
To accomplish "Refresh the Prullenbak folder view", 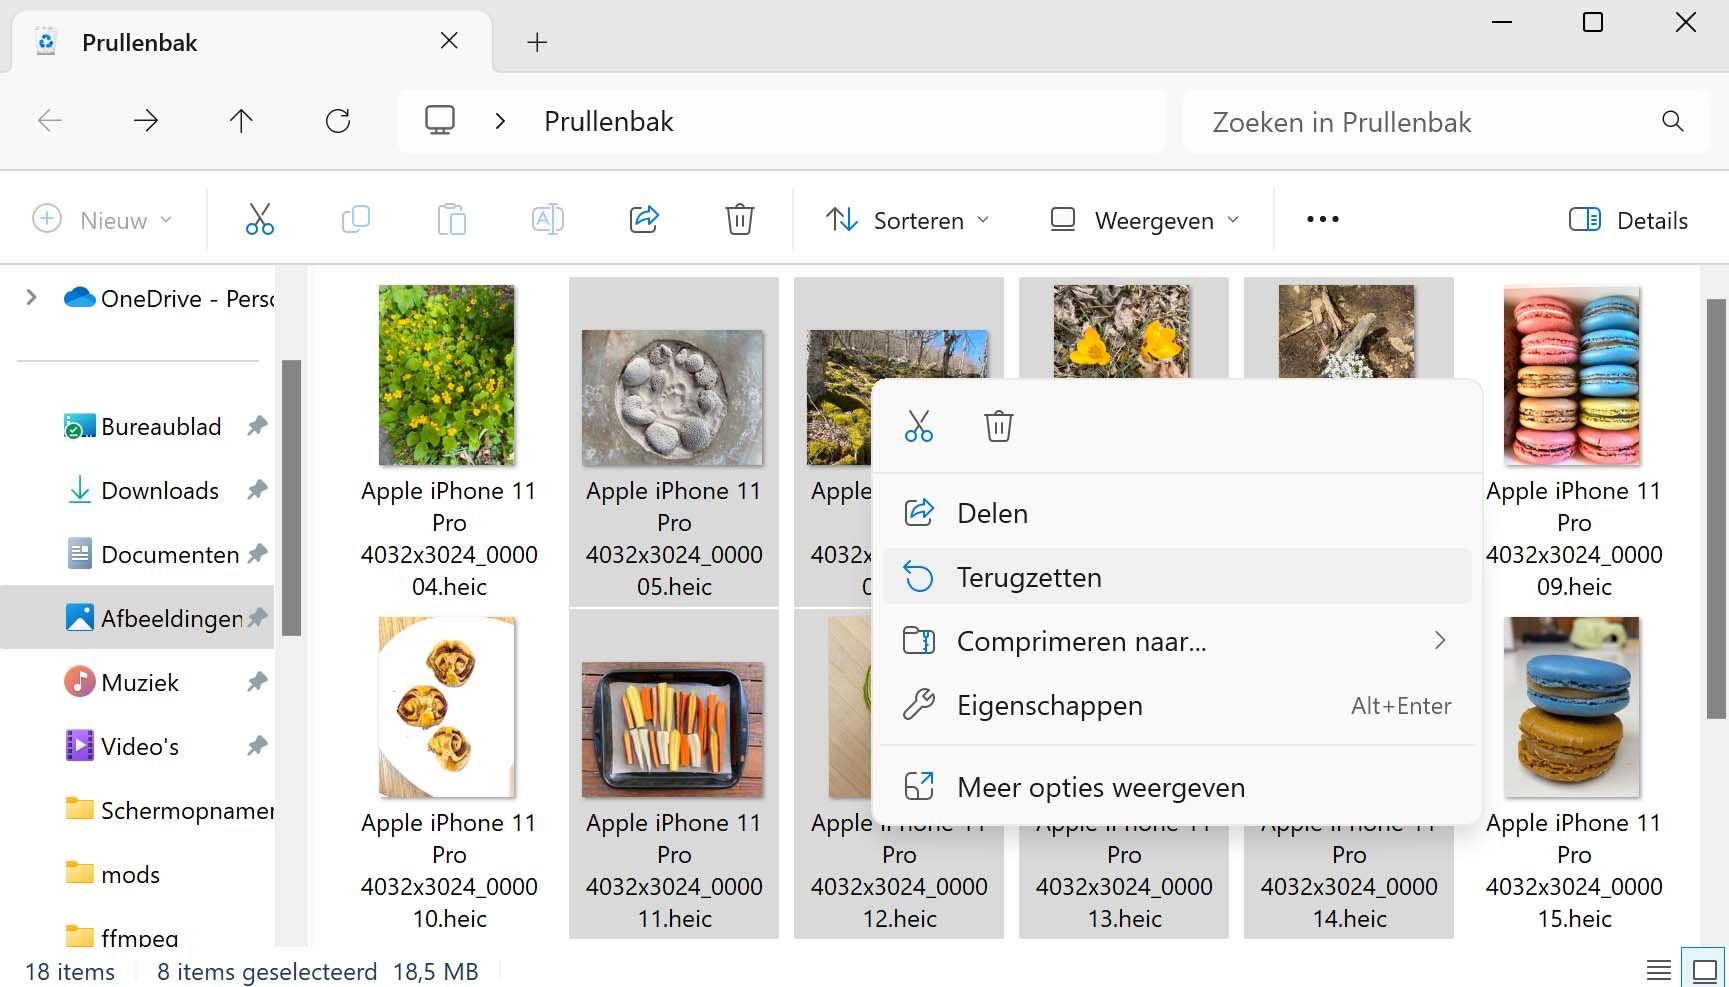I will [x=338, y=121].
